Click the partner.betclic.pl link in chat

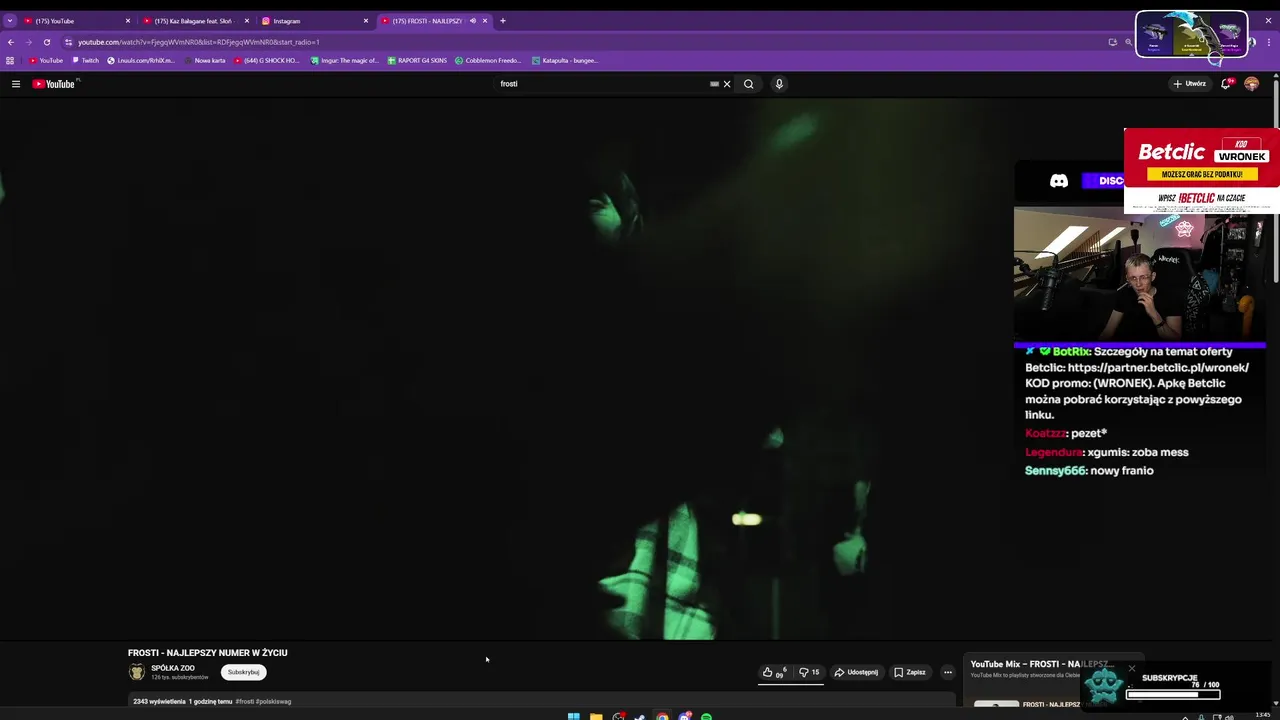click(1158, 367)
